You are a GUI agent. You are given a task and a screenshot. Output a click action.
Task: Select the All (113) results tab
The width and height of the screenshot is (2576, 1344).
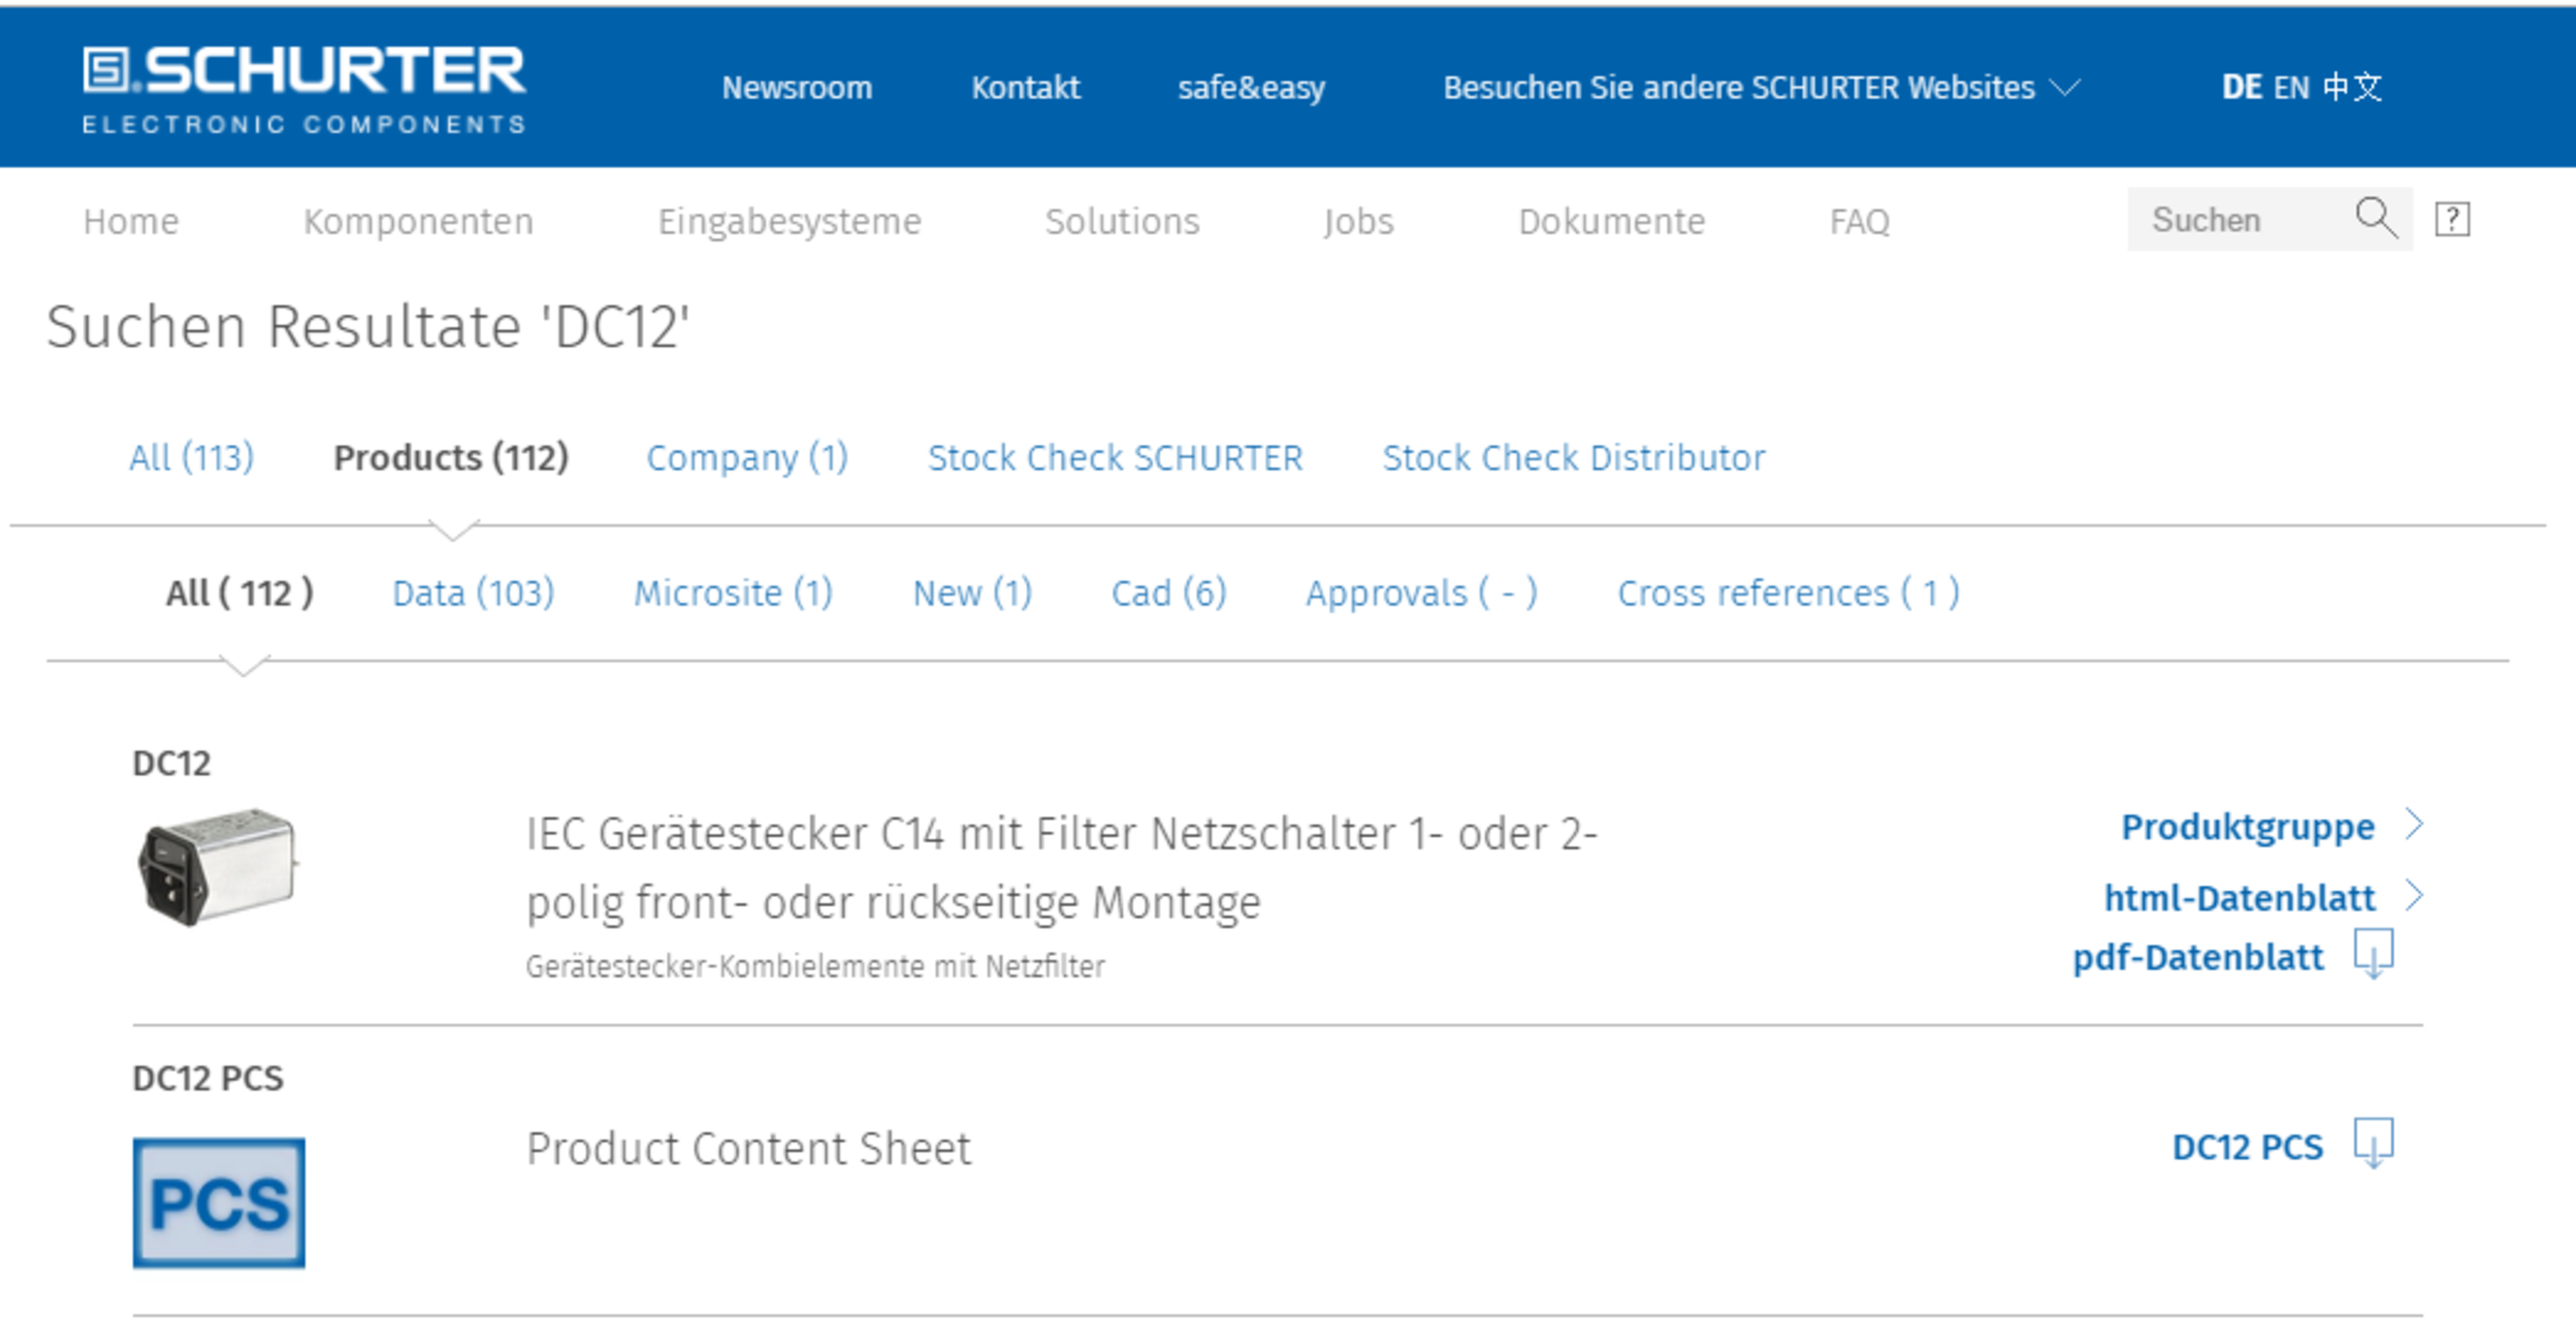tap(191, 457)
